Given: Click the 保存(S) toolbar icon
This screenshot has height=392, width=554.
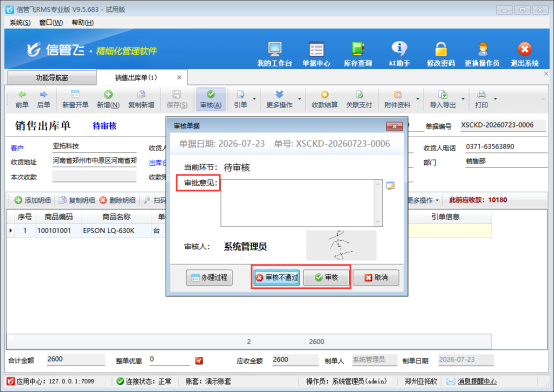Looking at the screenshot, I should pyautogui.click(x=177, y=99).
